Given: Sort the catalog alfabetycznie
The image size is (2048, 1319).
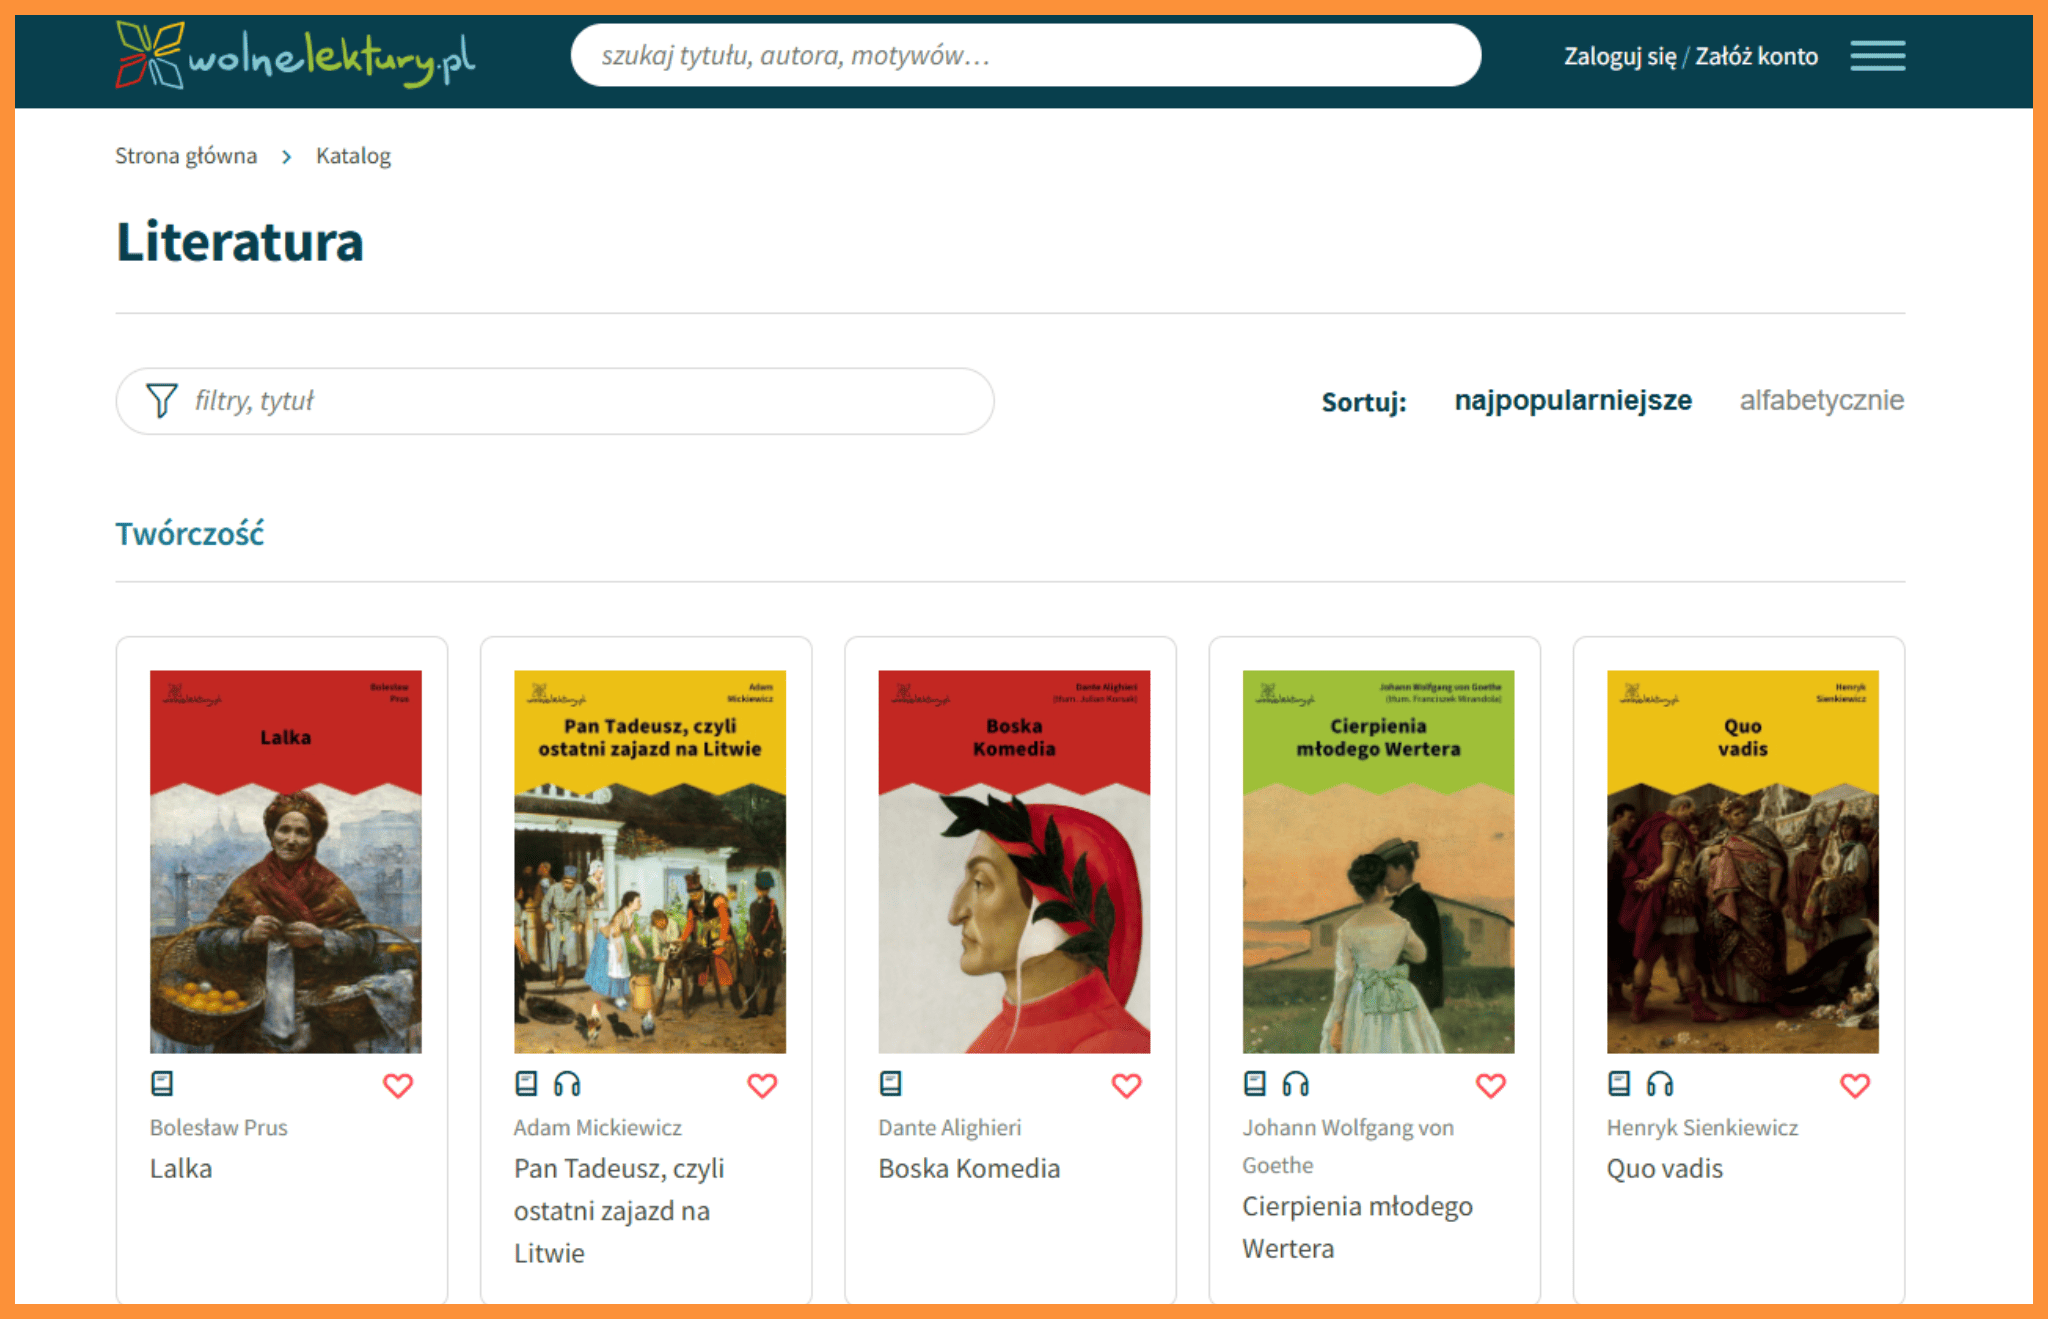Looking at the screenshot, I should pos(1822,401).
